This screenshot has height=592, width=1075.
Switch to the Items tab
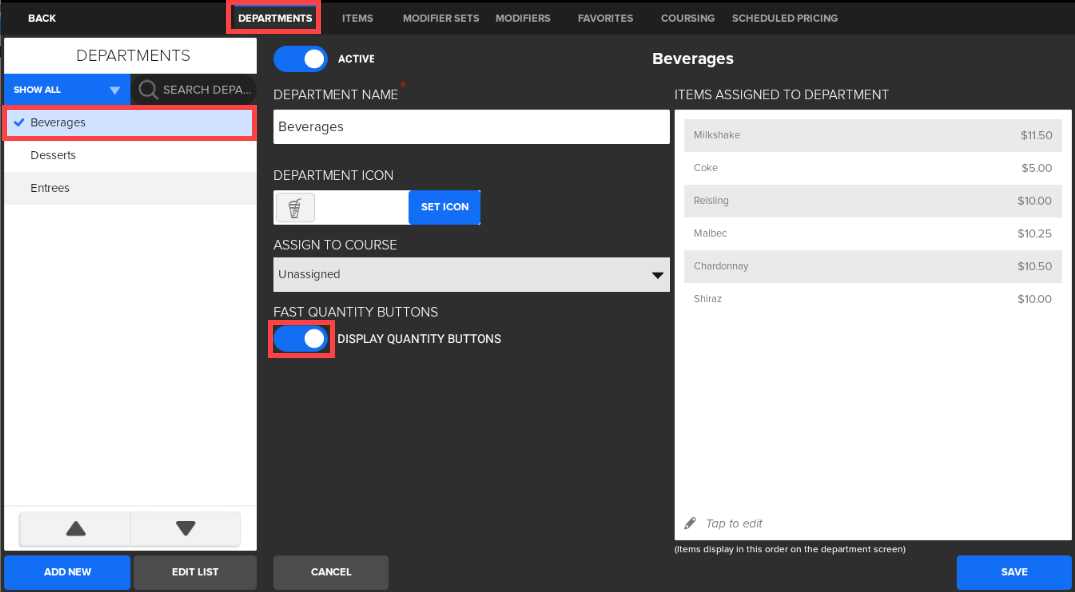(x=357, y=18)
